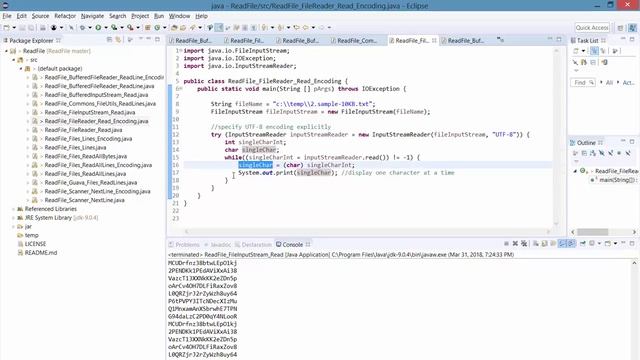Click Collapse All icon in Package Explorer
The width and height of the screenshot is (640, 360).
coord(109,40)
